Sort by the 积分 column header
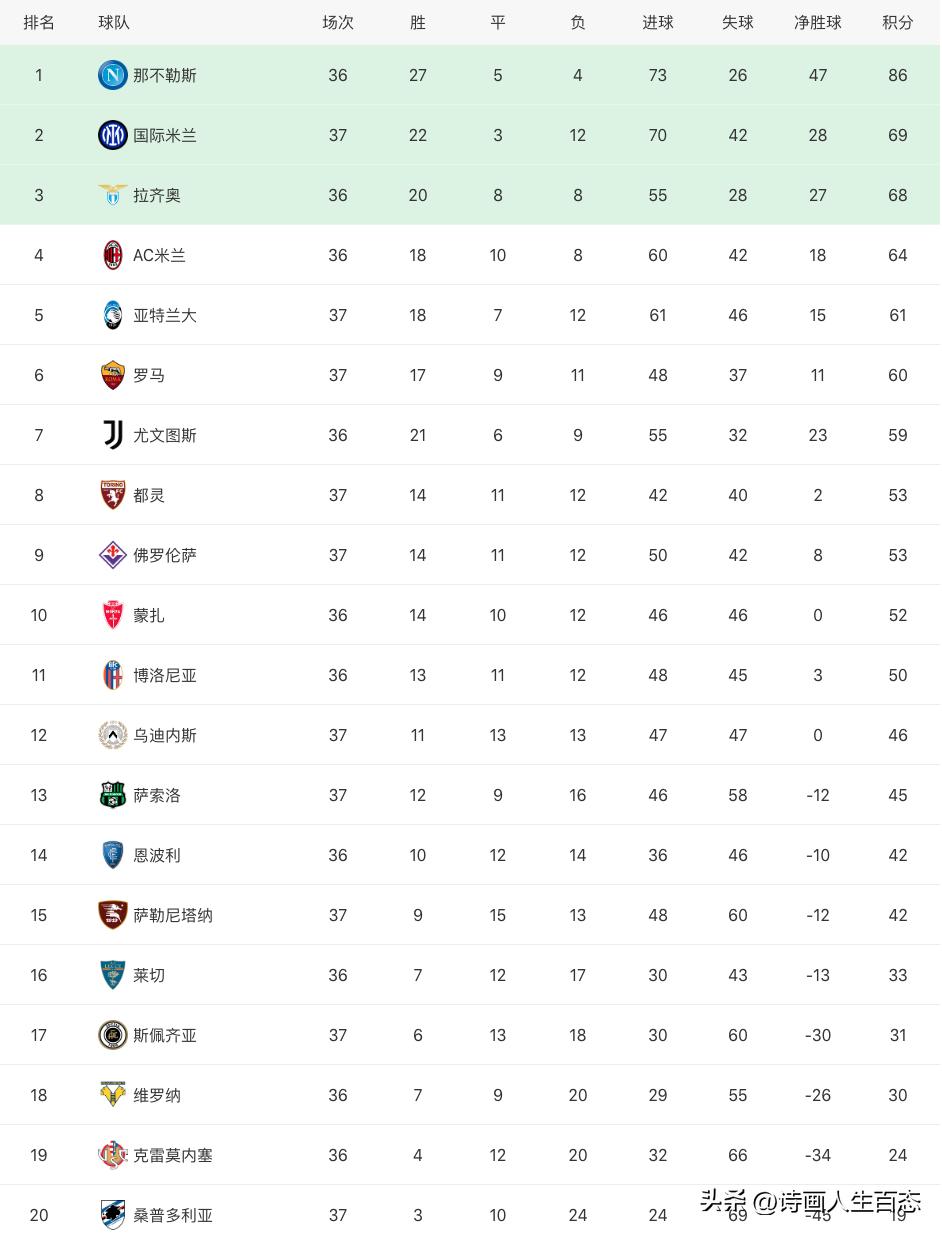This screenshot has width=942, height=1234. click(897, 22)
